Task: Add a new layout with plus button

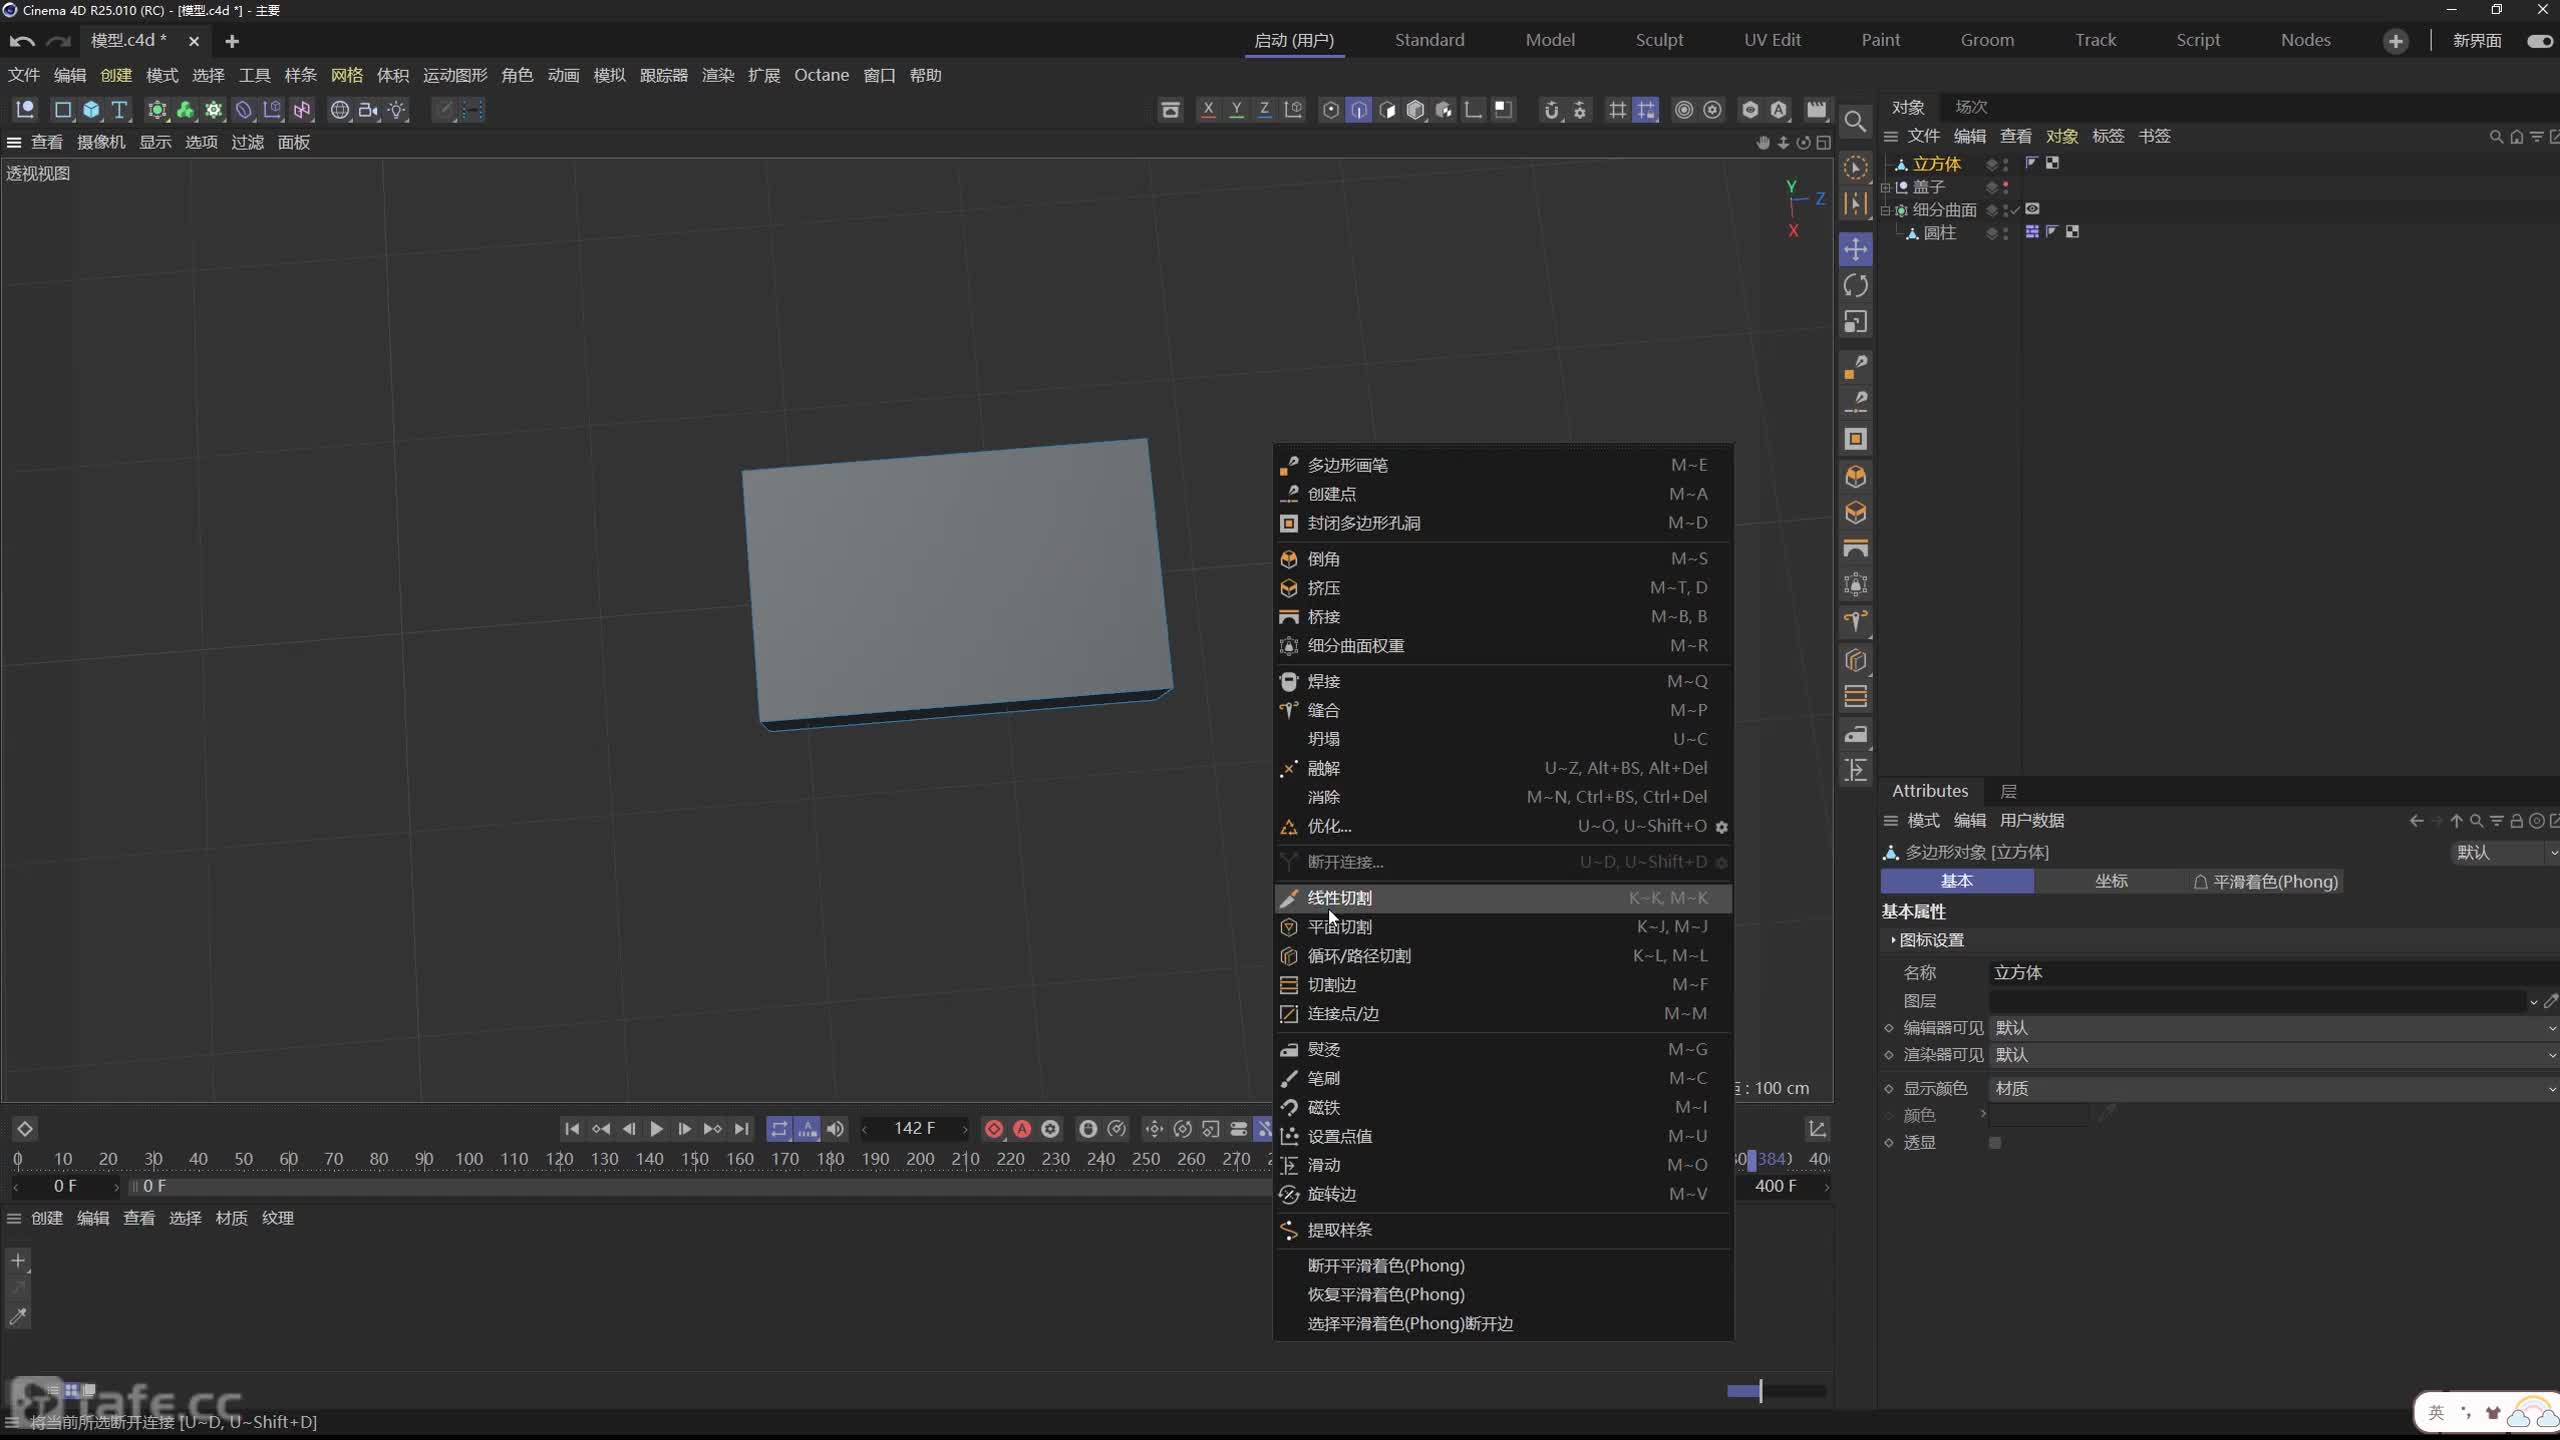Action: click(2395, 41)
